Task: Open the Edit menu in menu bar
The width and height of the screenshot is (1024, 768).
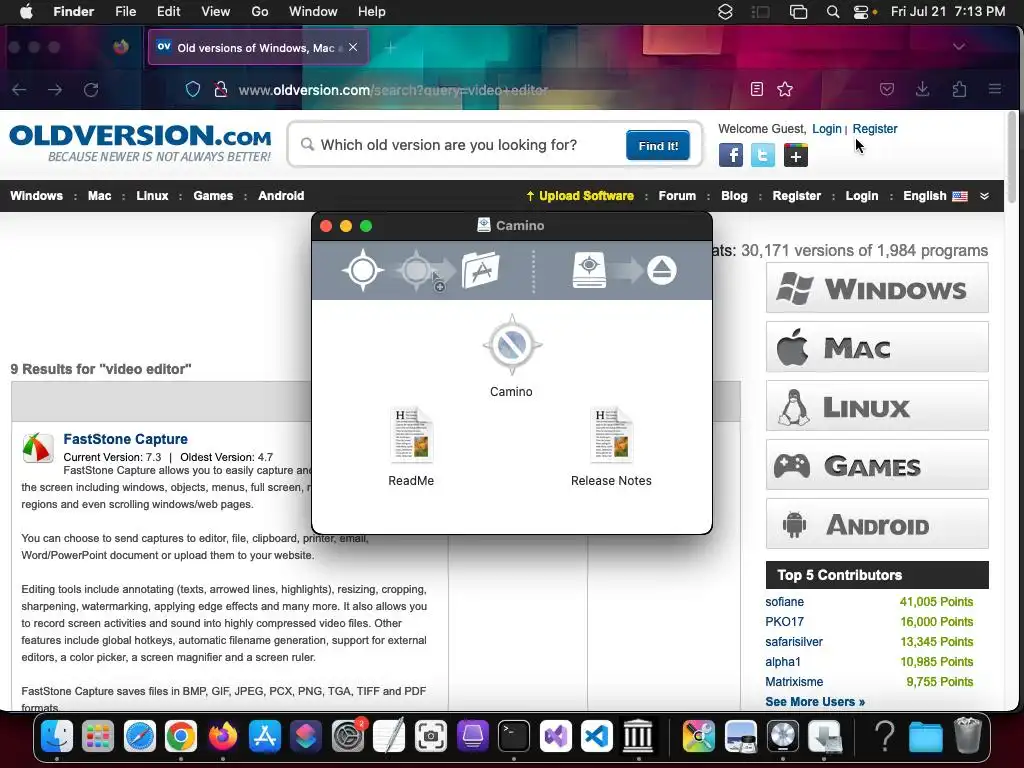Action: 168,12
